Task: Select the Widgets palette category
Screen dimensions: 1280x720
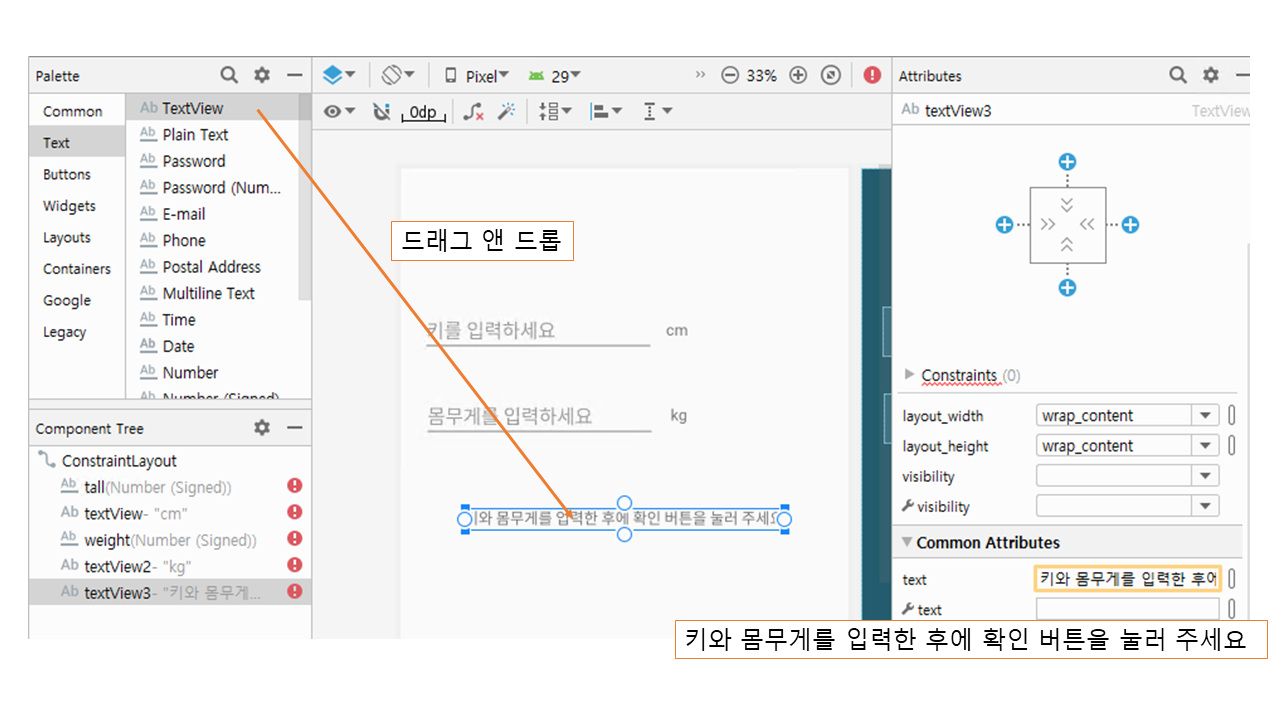Action: 69,206
